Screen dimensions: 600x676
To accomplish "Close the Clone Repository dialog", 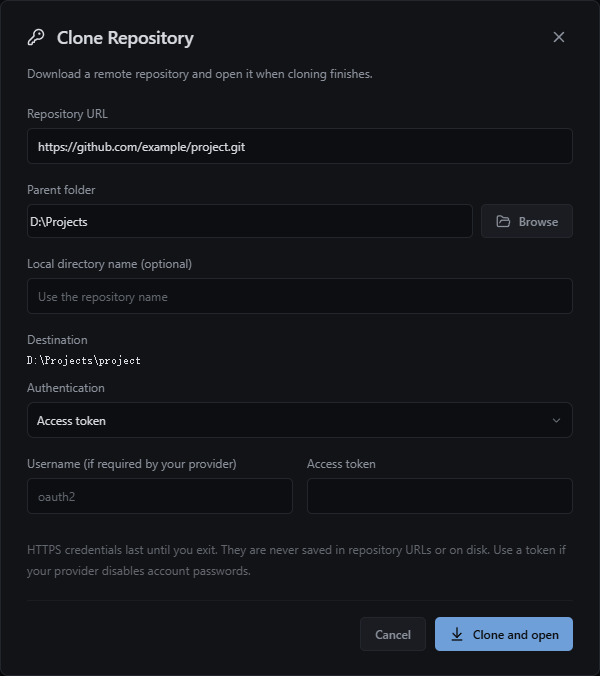I will click(559, 37).
